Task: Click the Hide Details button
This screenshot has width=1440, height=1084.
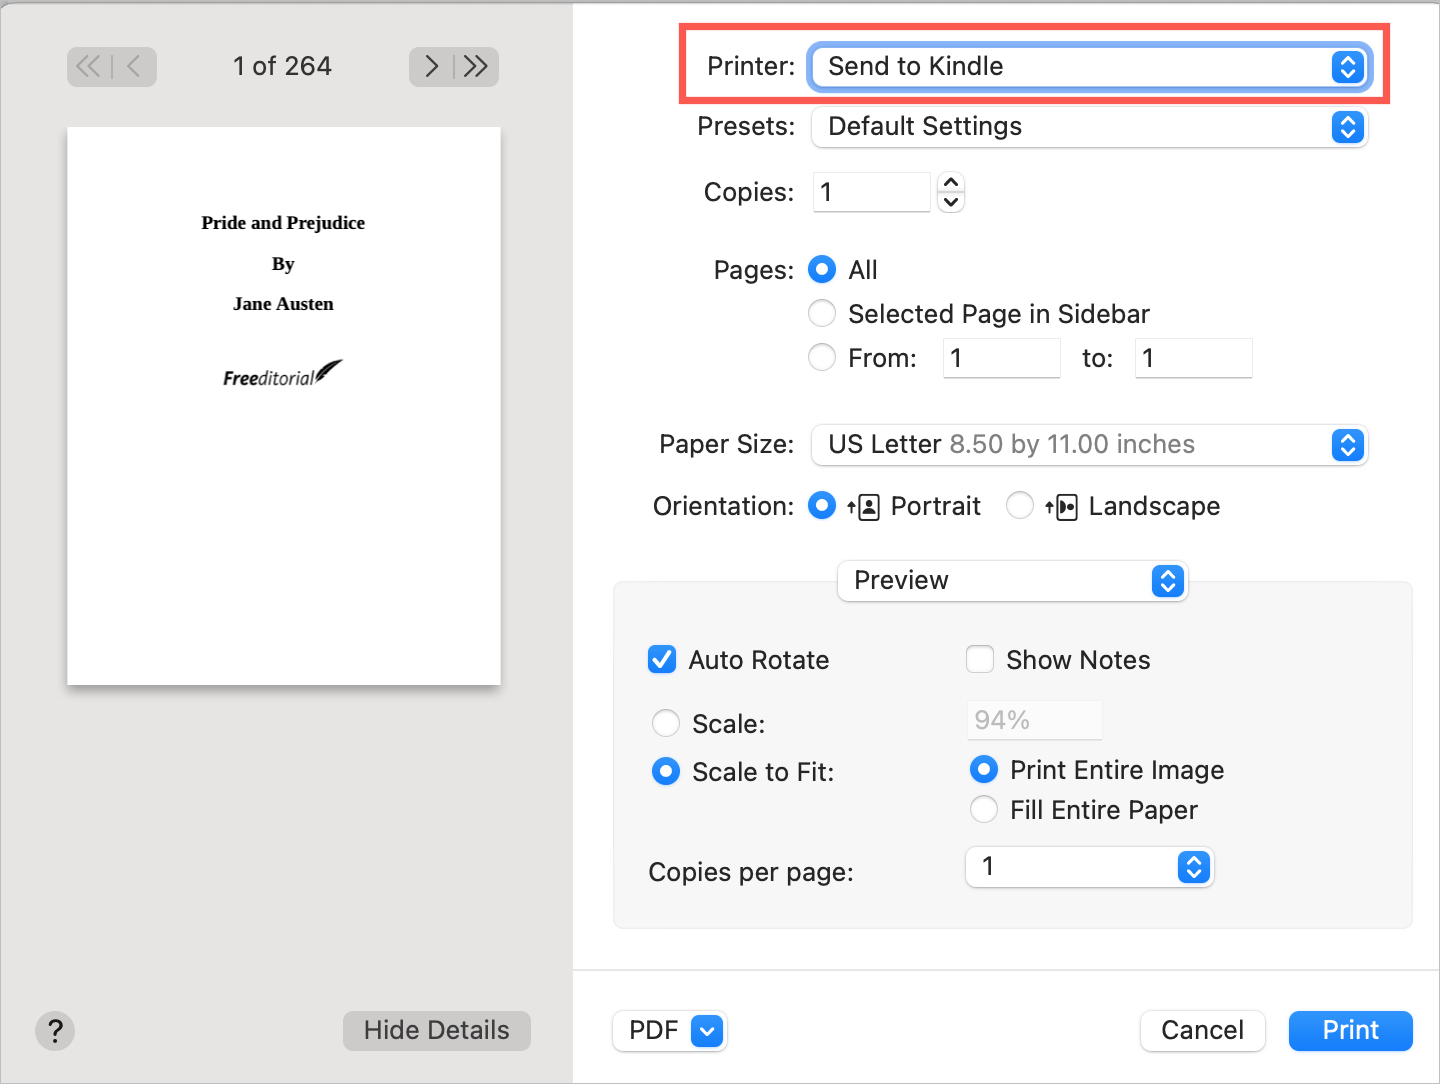Action: tap(437, 1031)
